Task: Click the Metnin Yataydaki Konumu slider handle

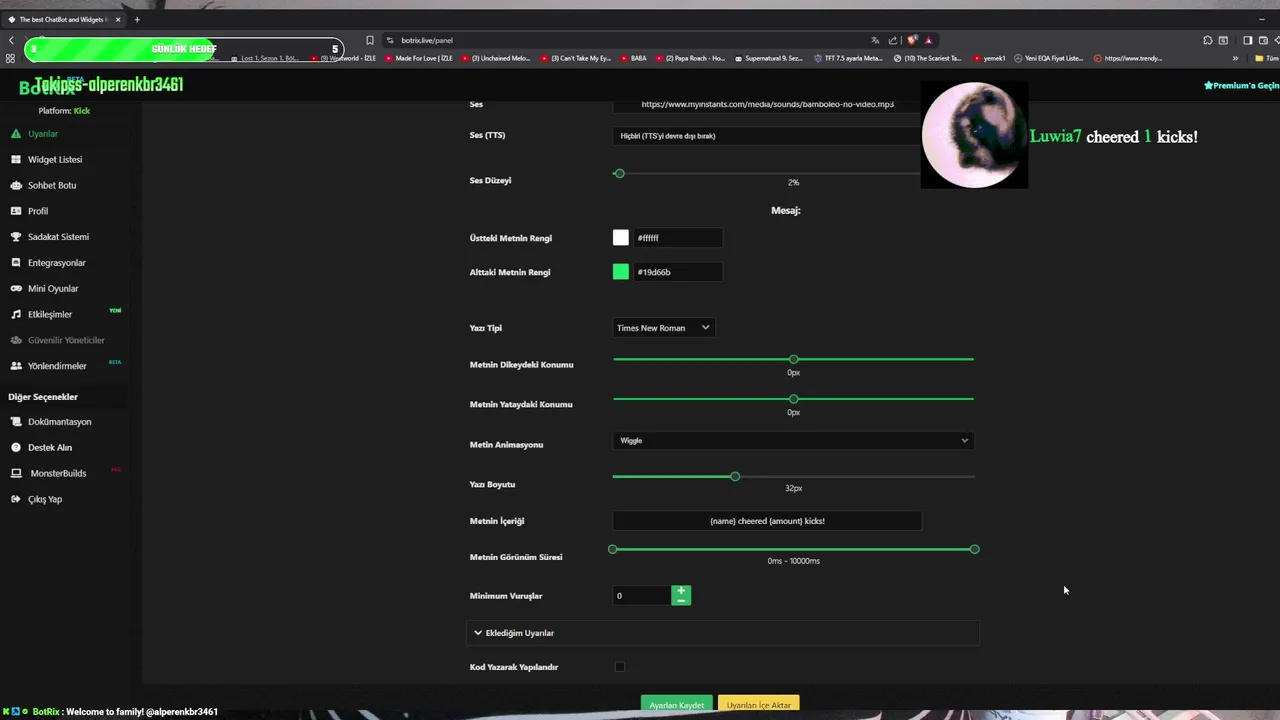Action: click(x=793, y=399)
